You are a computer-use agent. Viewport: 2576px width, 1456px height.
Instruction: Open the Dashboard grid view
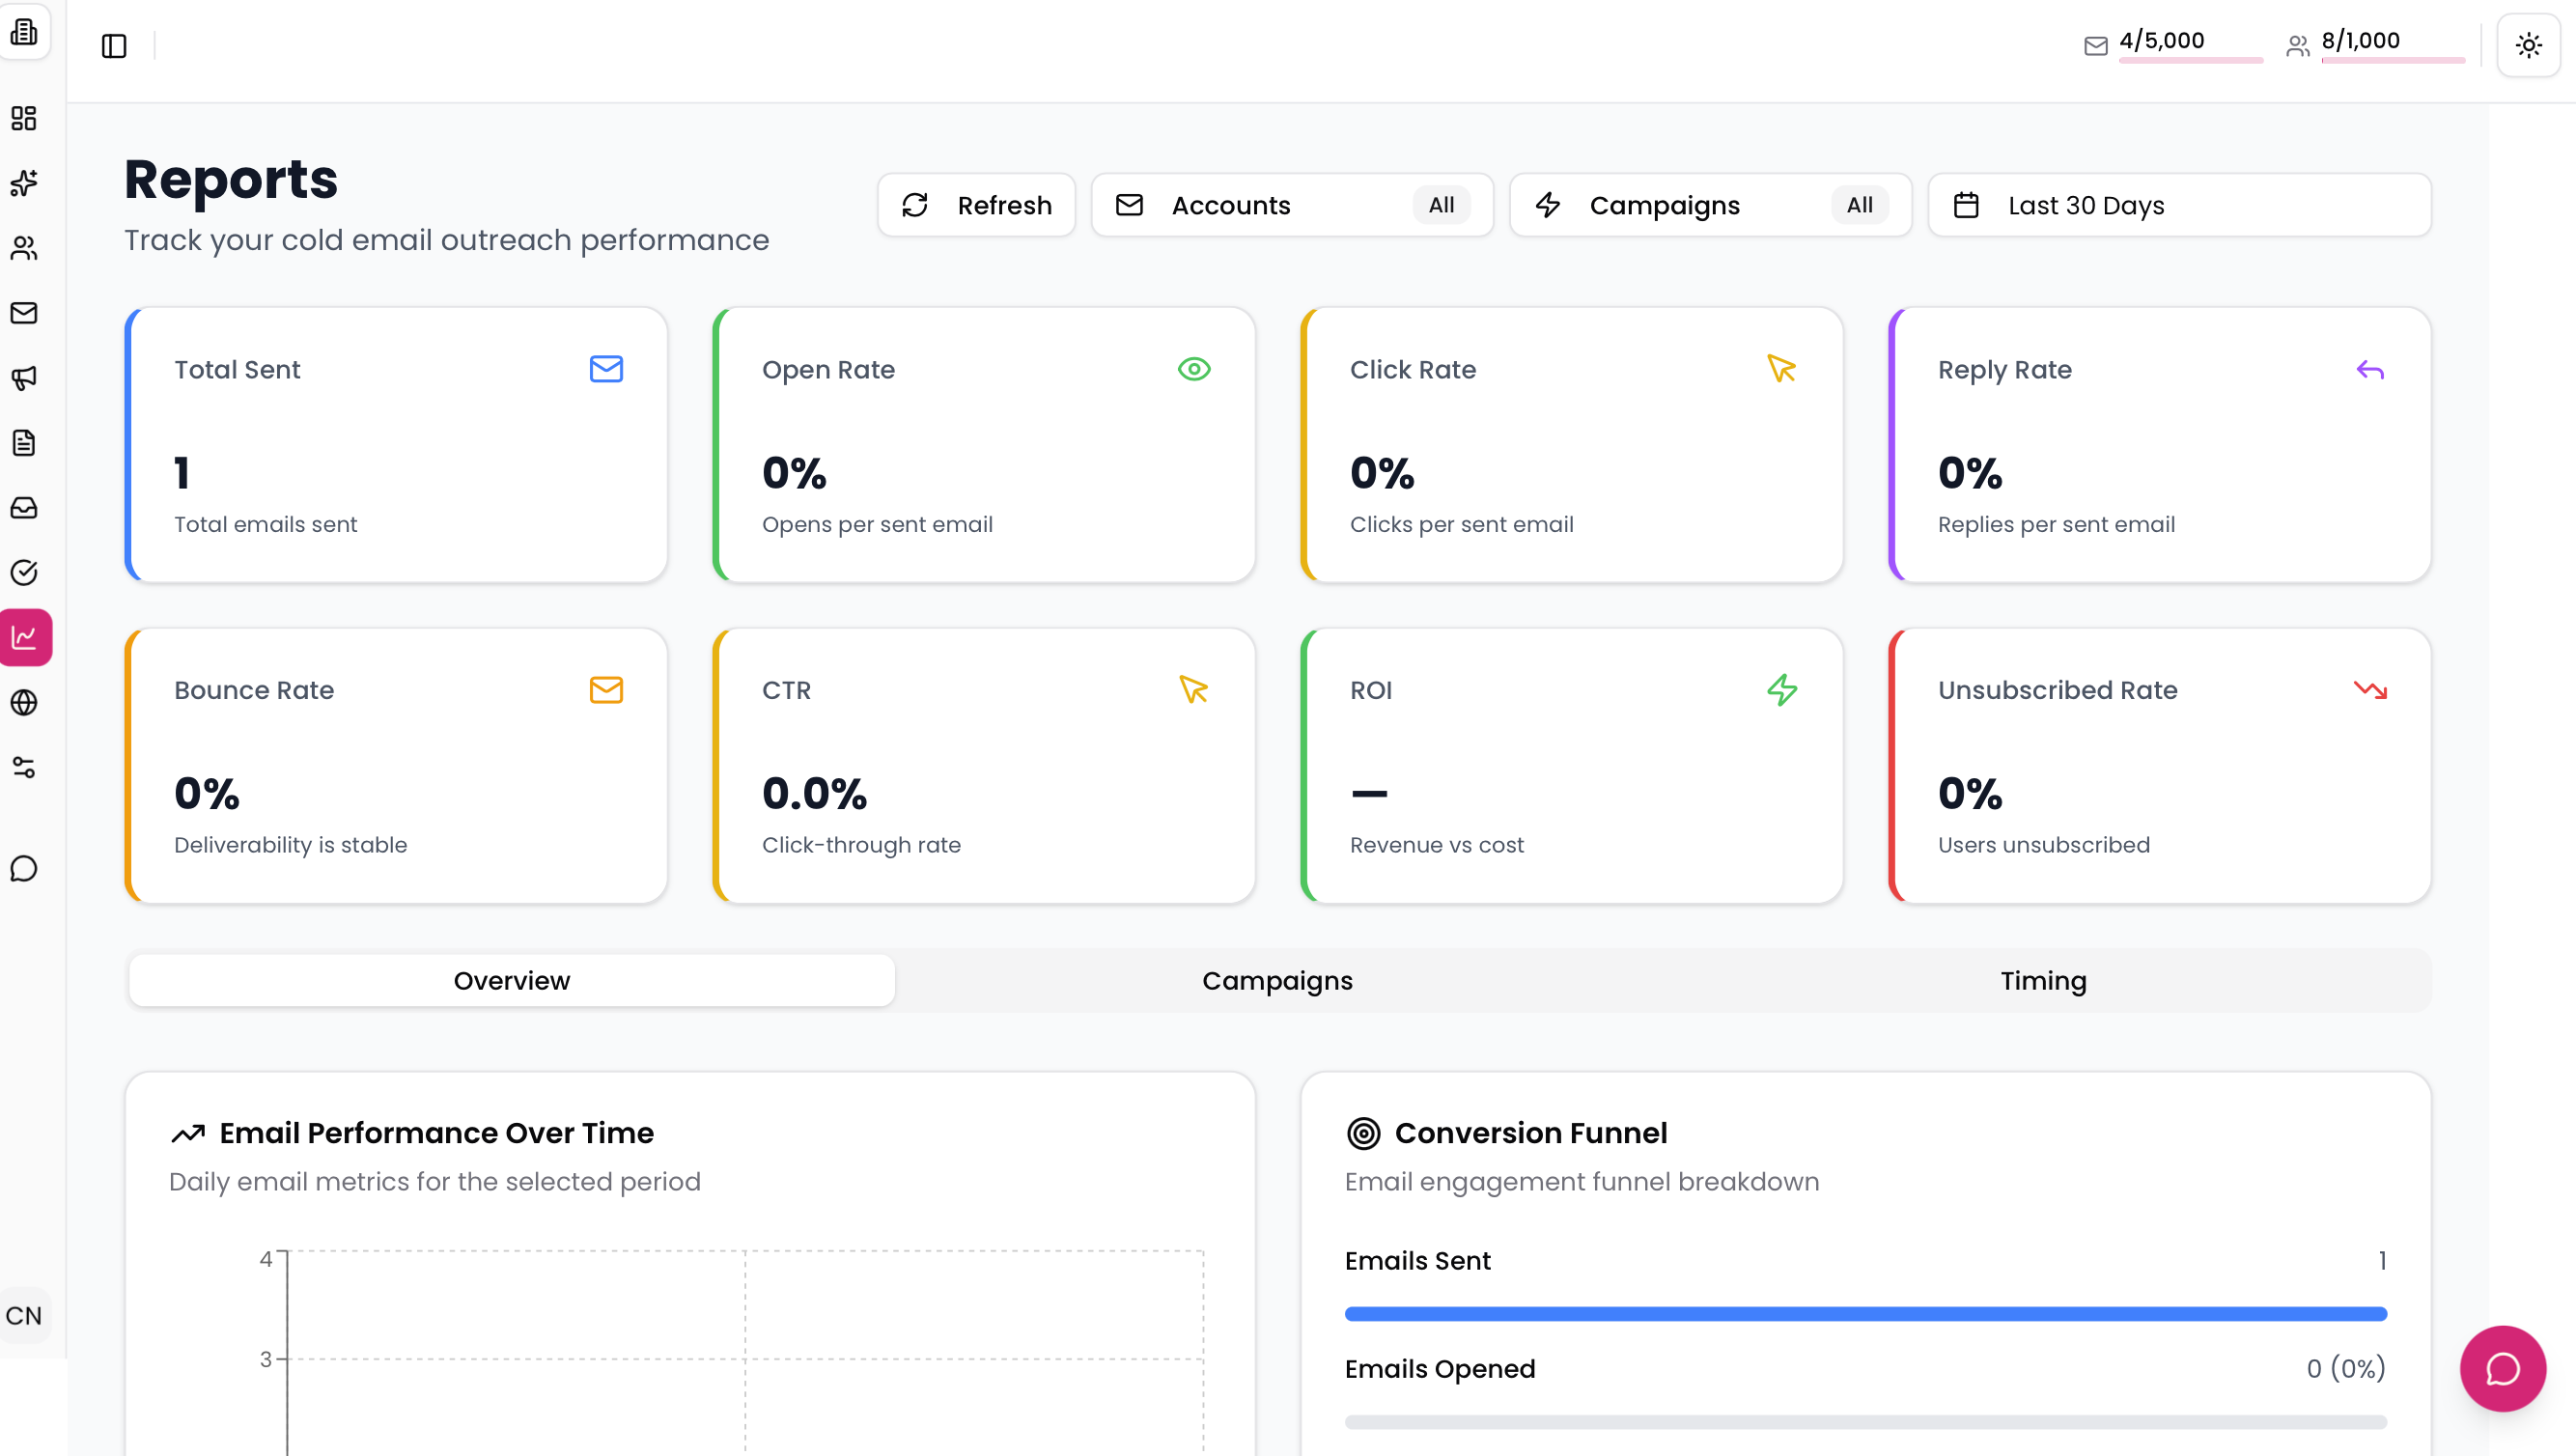click(25, 118)
